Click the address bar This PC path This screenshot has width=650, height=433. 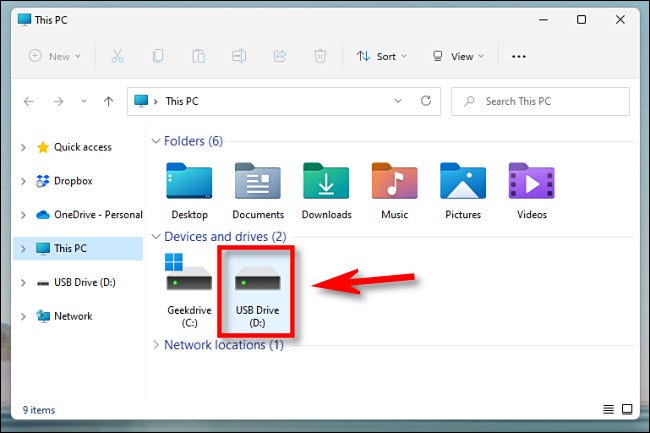pyautogui.click(x=182, y=101)
